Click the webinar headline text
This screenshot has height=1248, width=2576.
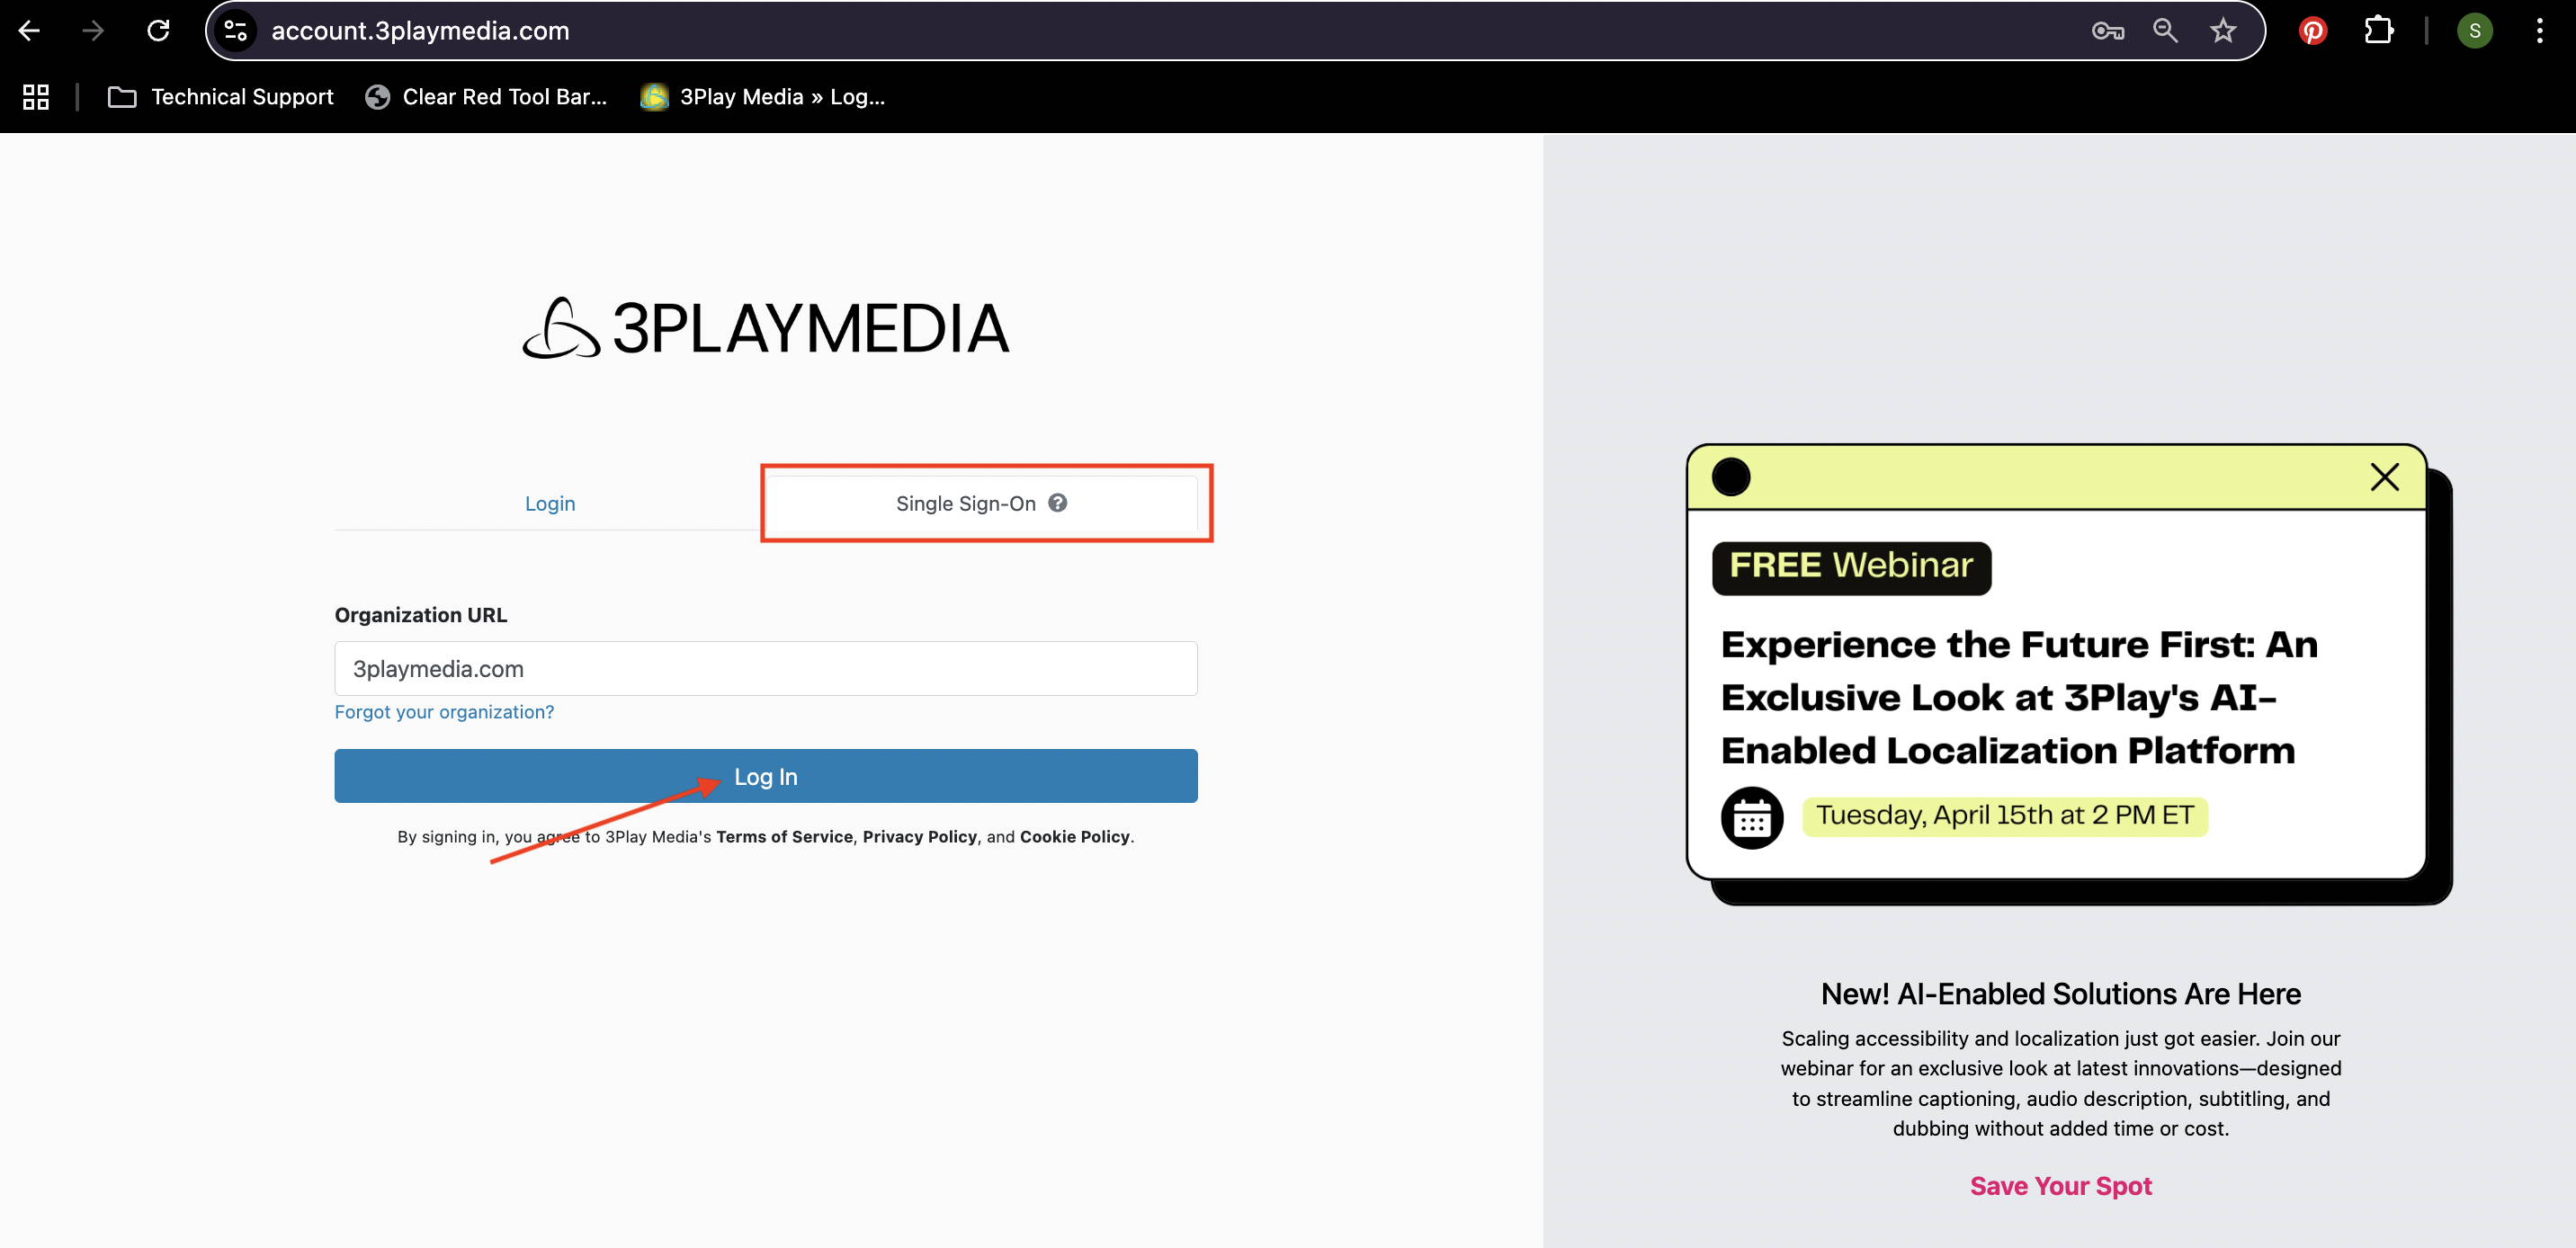[2018, 697]
